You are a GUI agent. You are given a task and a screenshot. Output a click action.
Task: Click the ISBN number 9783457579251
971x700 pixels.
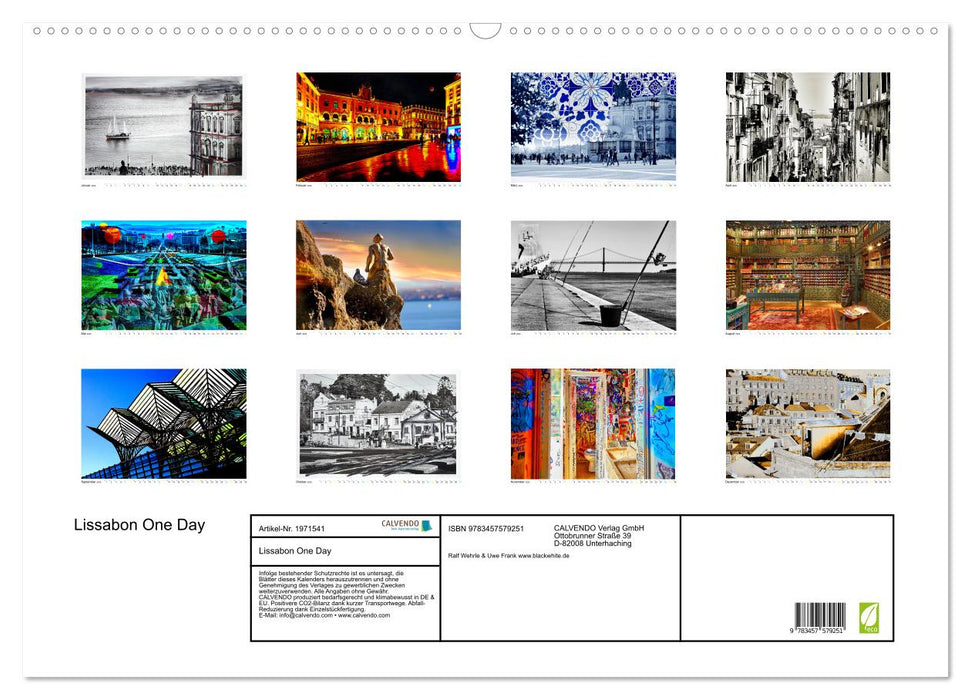pyautogui.click(x=495, y=528)
